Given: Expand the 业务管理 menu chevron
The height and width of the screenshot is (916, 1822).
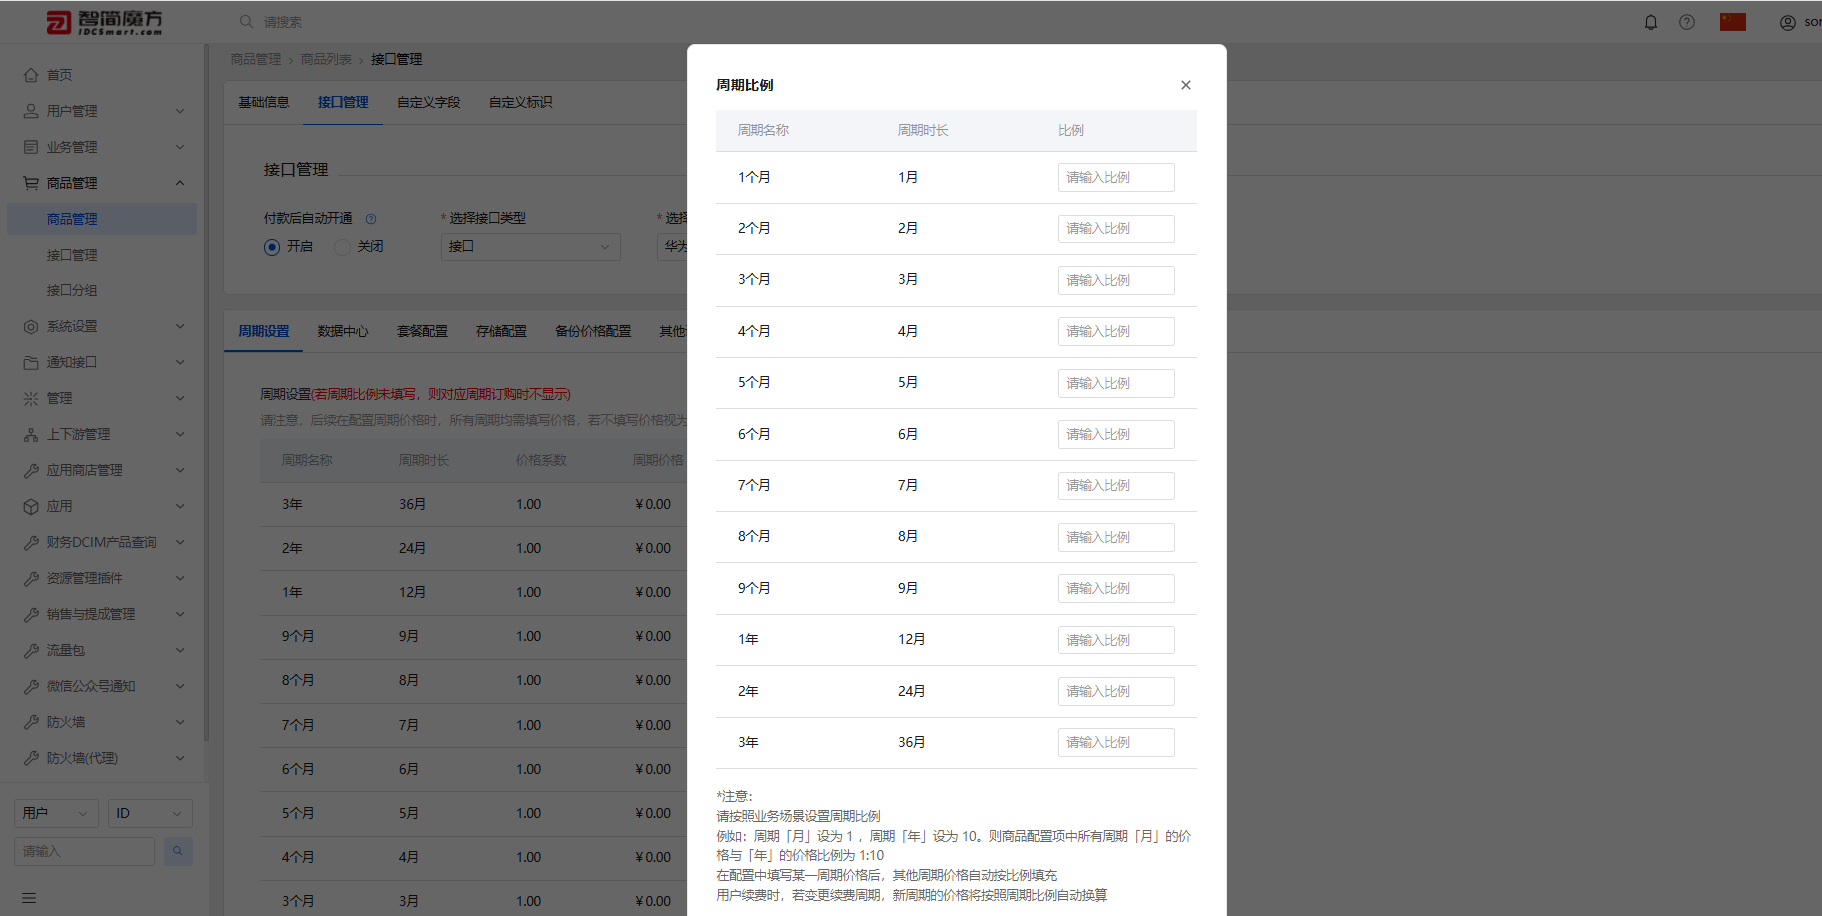Looking at the screenshot, I should click(x=180, y=147).
